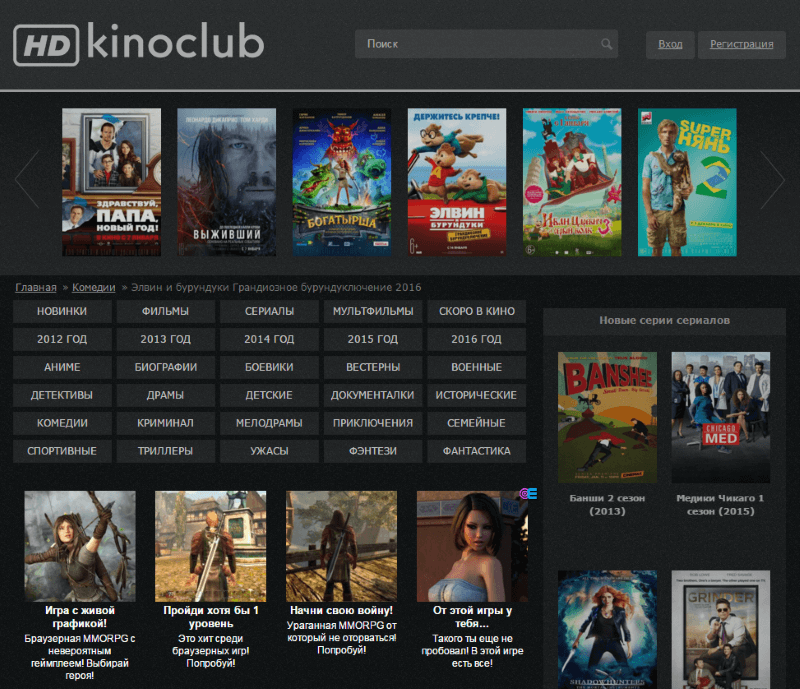Open the Спортивные genre
This screenshot has height=689, width=800.
pyautogui.click(x=62, y=452)
